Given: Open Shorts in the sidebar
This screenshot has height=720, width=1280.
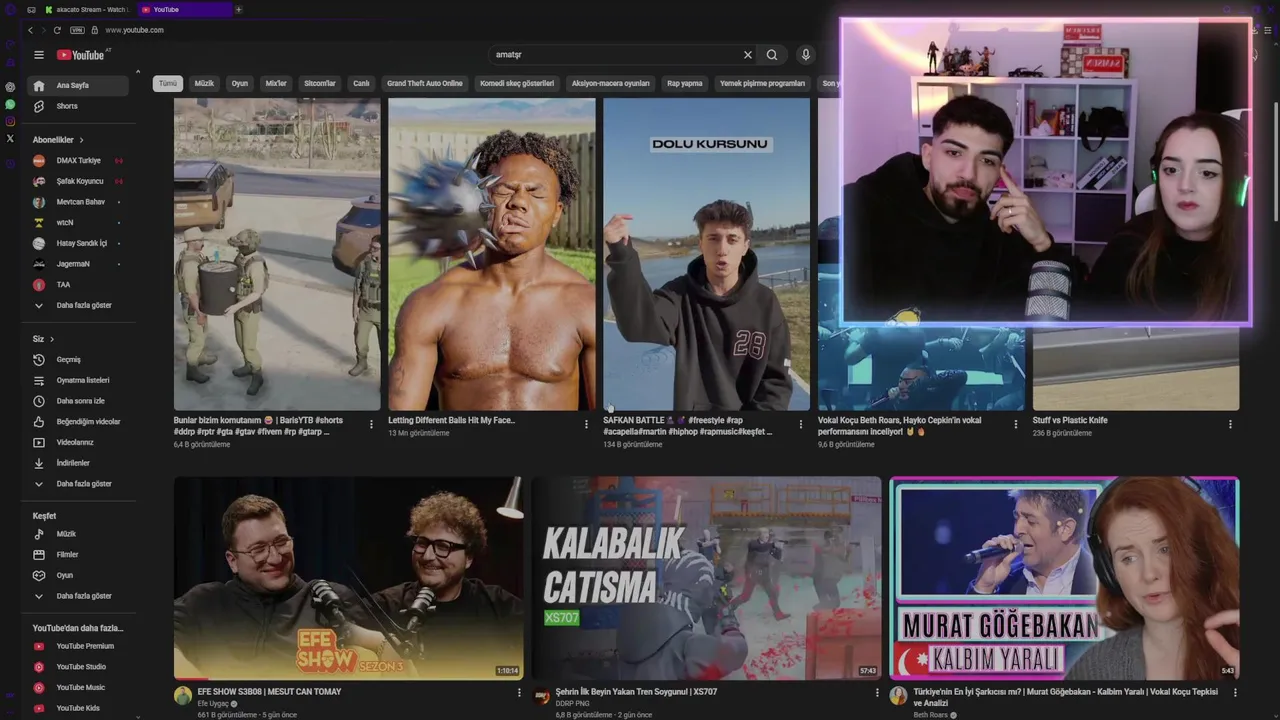Looking at the screenshot, I should 76,106.
